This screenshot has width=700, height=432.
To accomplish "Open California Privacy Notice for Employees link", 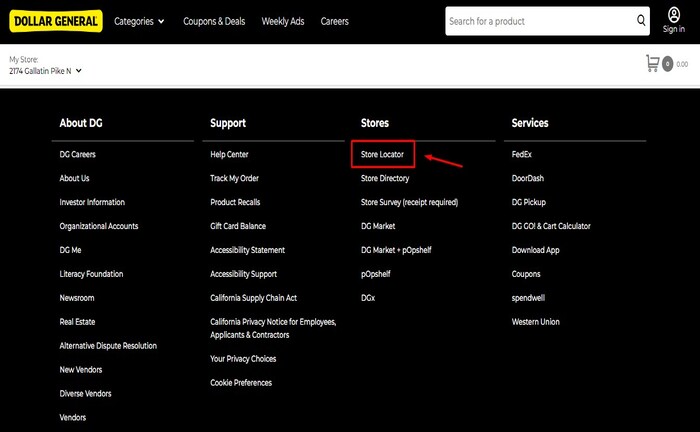I will [x=273, y=328].
